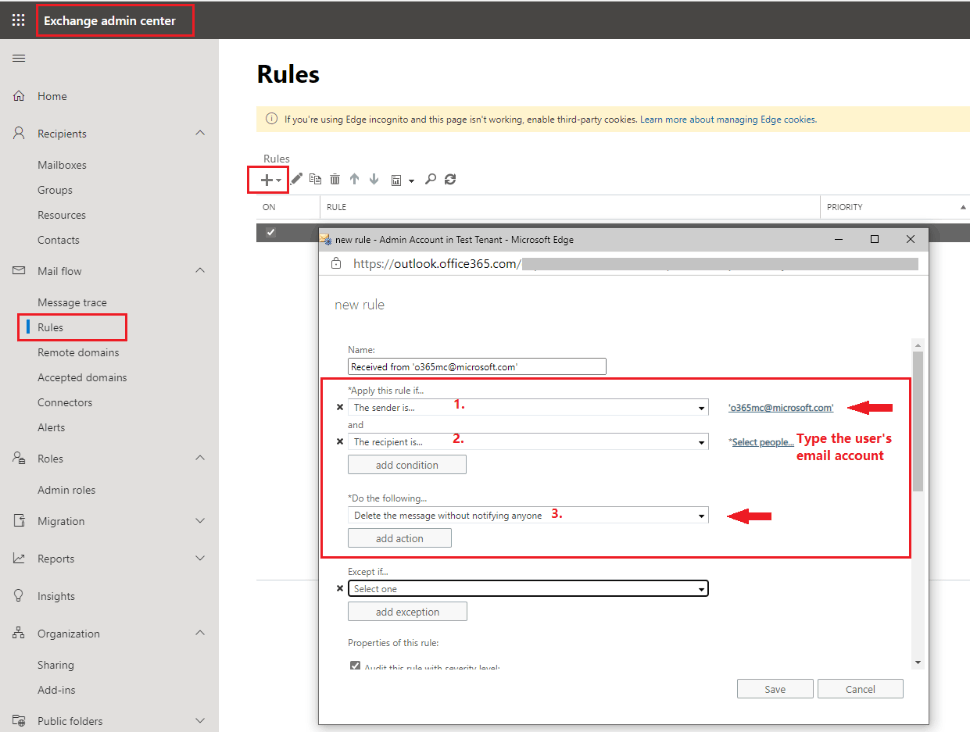Expand the Public folders chevron

tap(200, 721)
